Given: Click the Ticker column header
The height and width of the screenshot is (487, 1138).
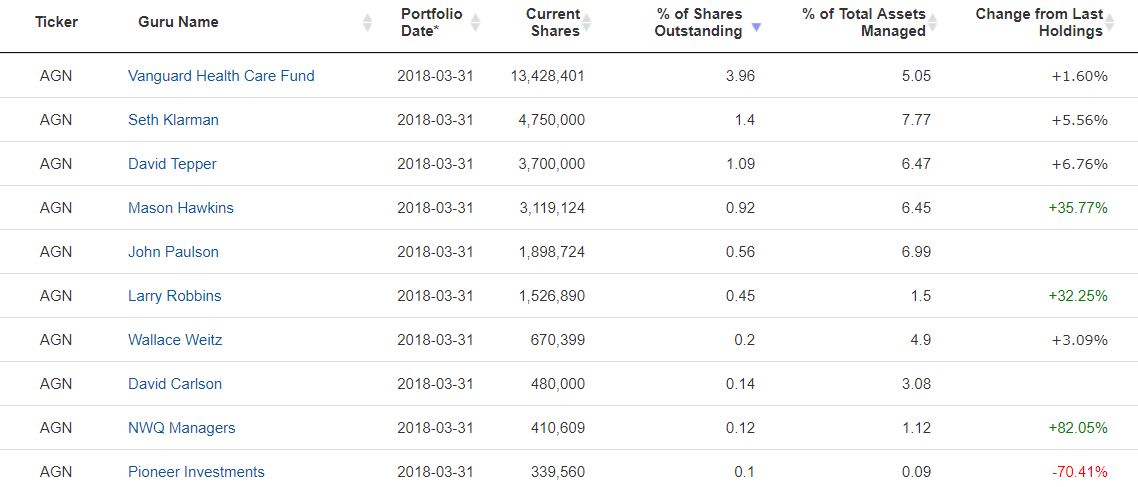Looking at the screenshot, I should point(56,22).
